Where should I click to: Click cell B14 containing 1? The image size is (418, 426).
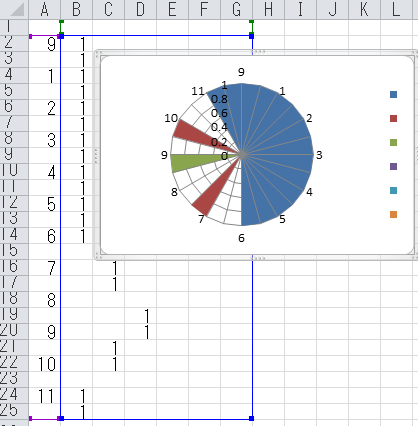(x=76, y=235)
